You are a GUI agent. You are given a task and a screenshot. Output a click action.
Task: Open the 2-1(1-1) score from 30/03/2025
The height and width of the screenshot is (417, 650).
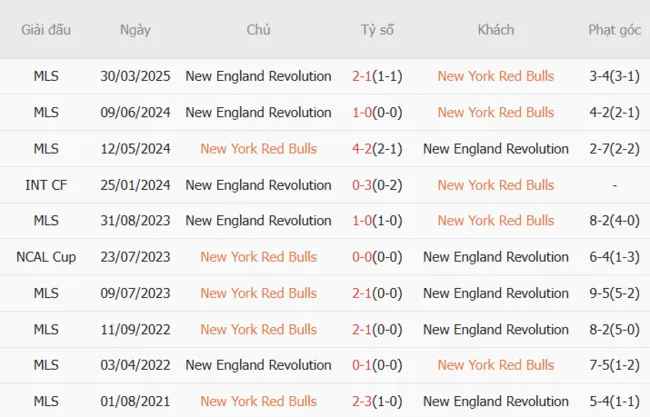click(x=377, y=76)
